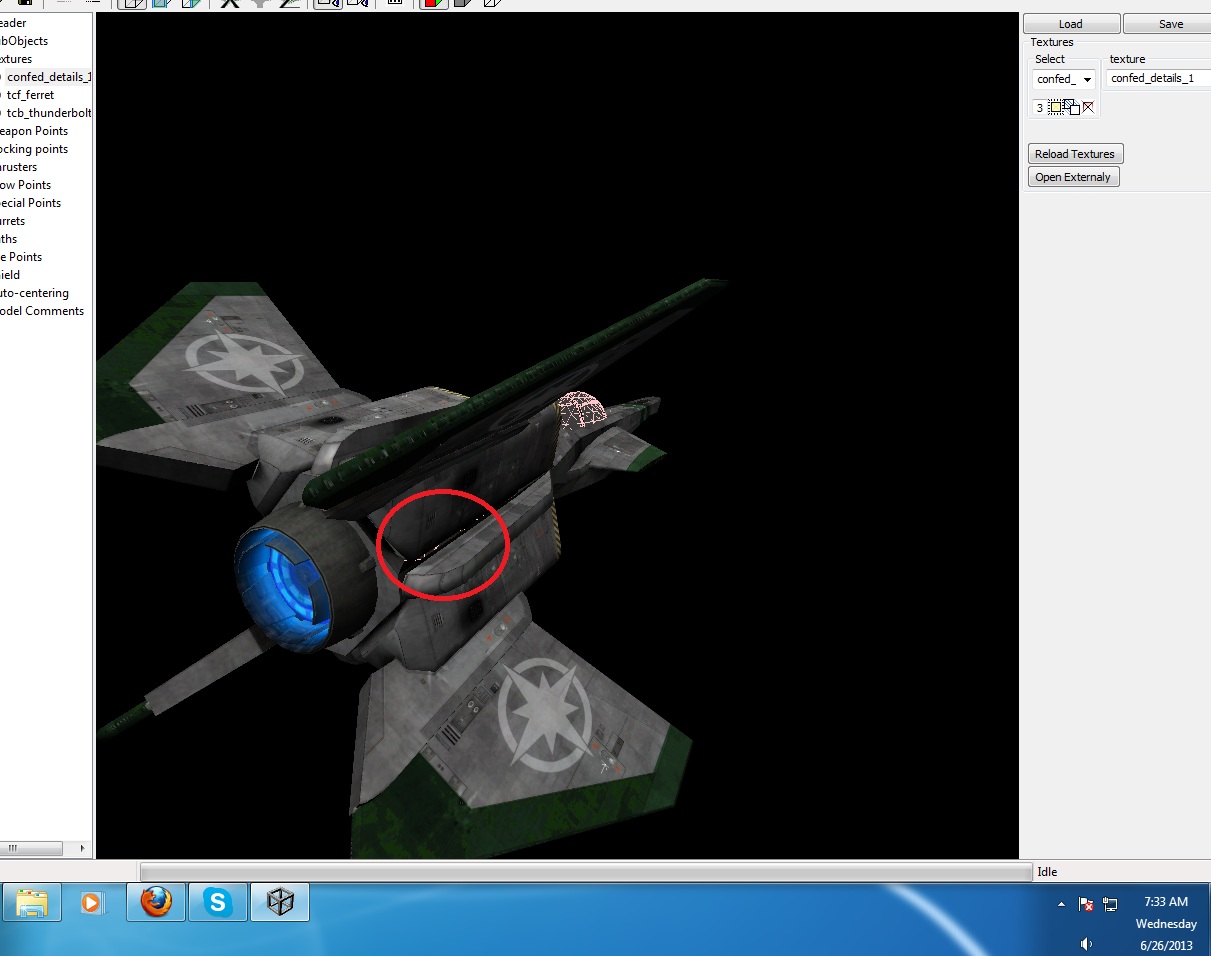This screenshot has width=1211, height=956.
Task: Select the Glow Points tree row
Action: click(x=26, y=185)
